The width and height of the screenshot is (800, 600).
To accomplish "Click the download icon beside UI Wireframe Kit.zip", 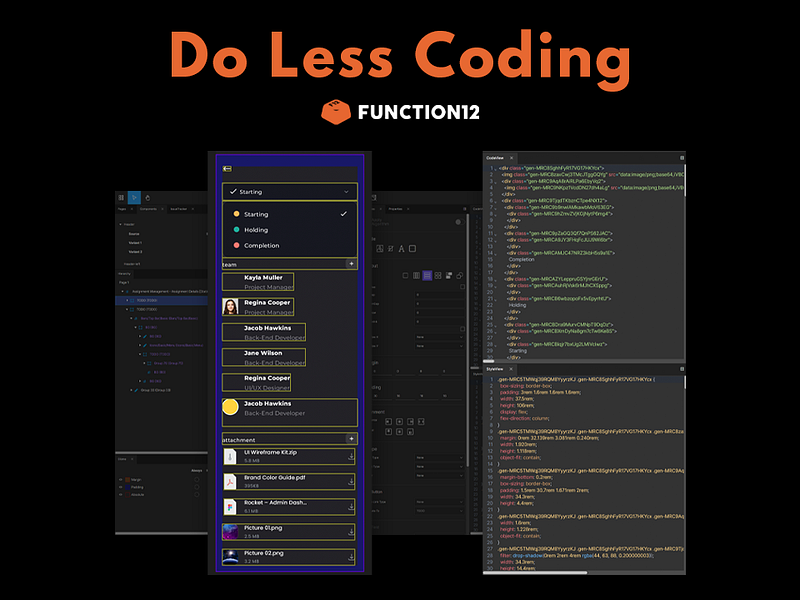I will click(351, 456).
